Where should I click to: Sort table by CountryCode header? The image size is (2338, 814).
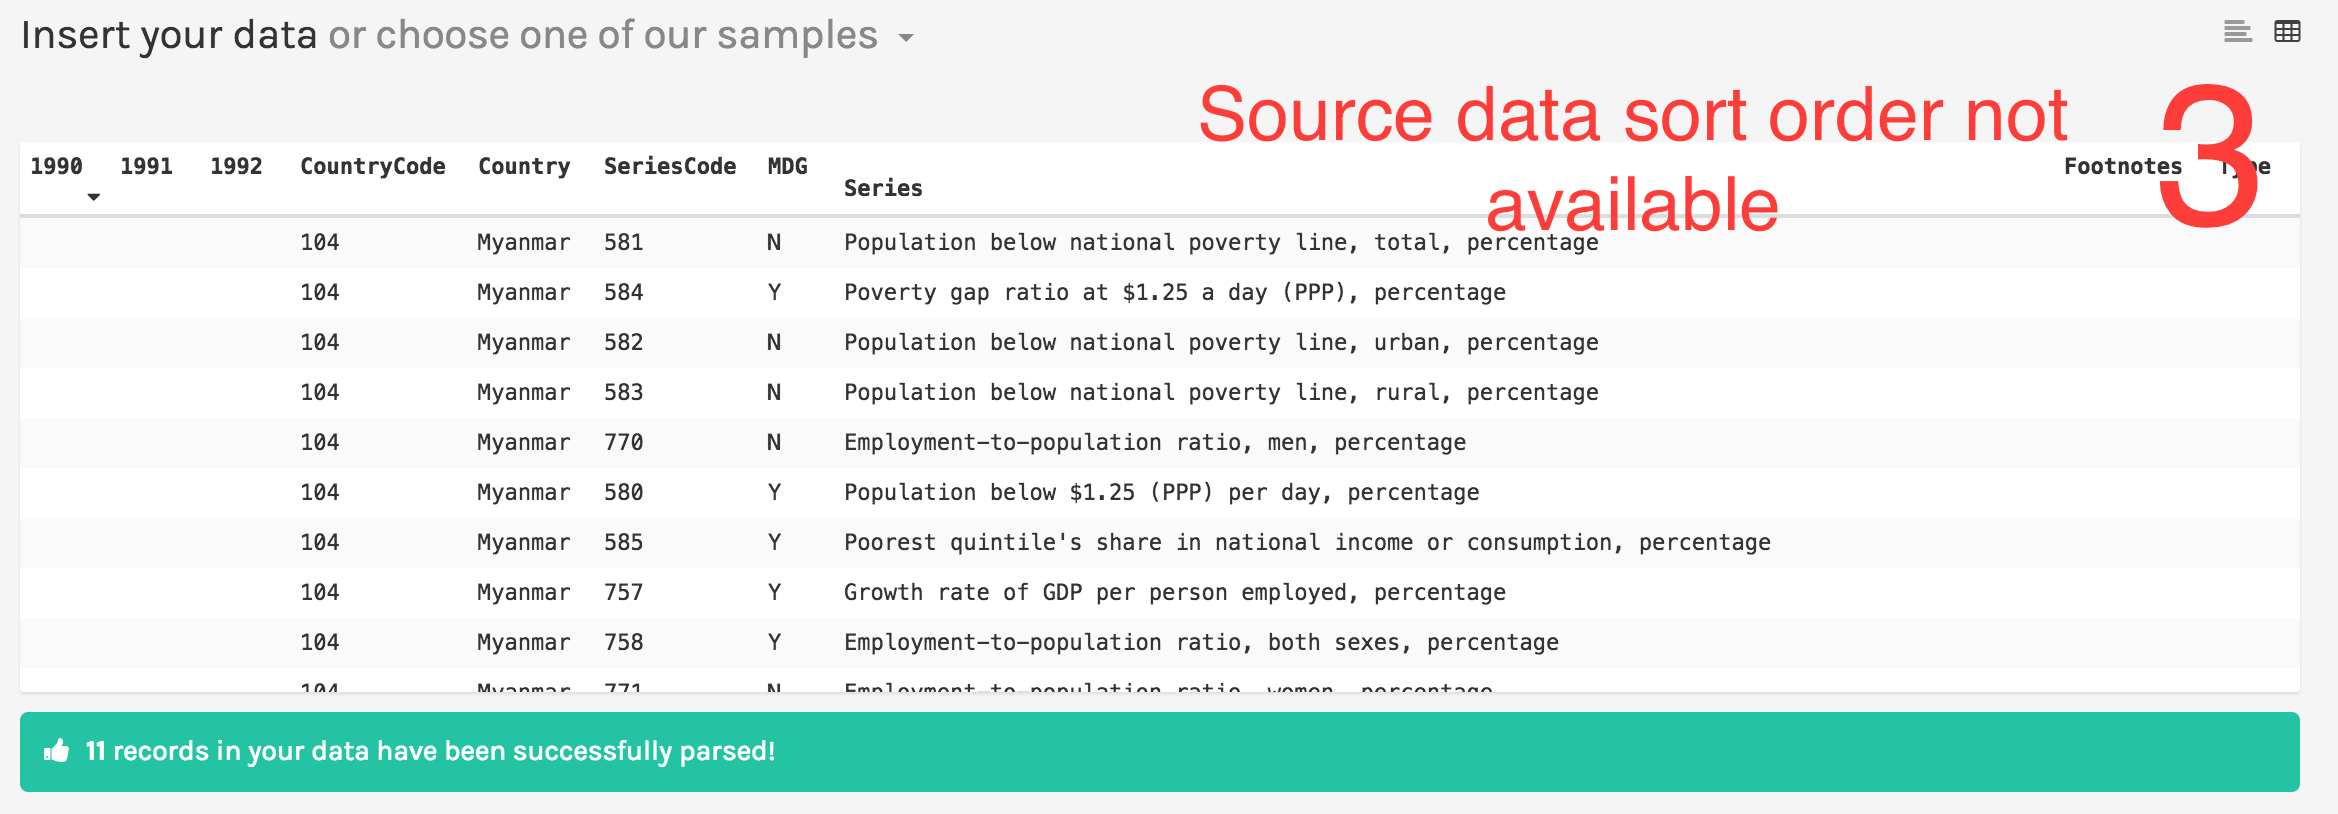tap(372, 166)
